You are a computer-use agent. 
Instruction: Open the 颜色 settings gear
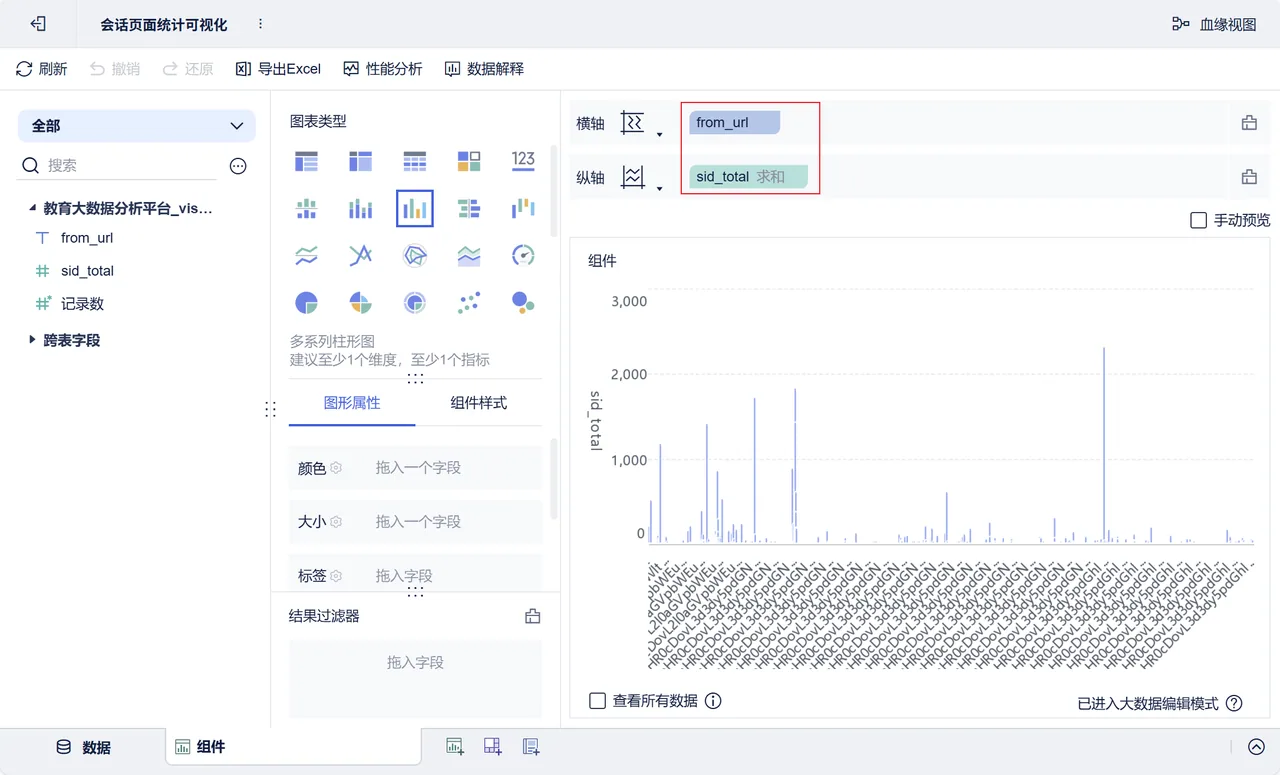tap(336, 468)
